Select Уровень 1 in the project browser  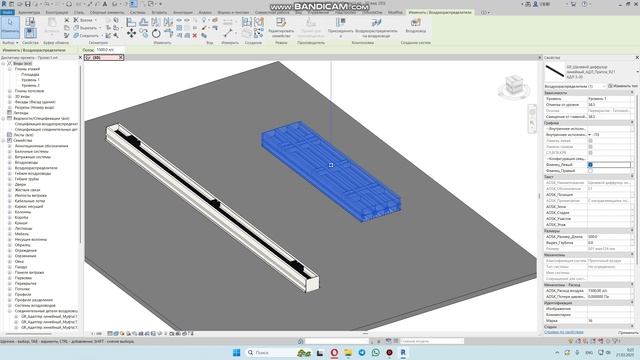(31, 80)
